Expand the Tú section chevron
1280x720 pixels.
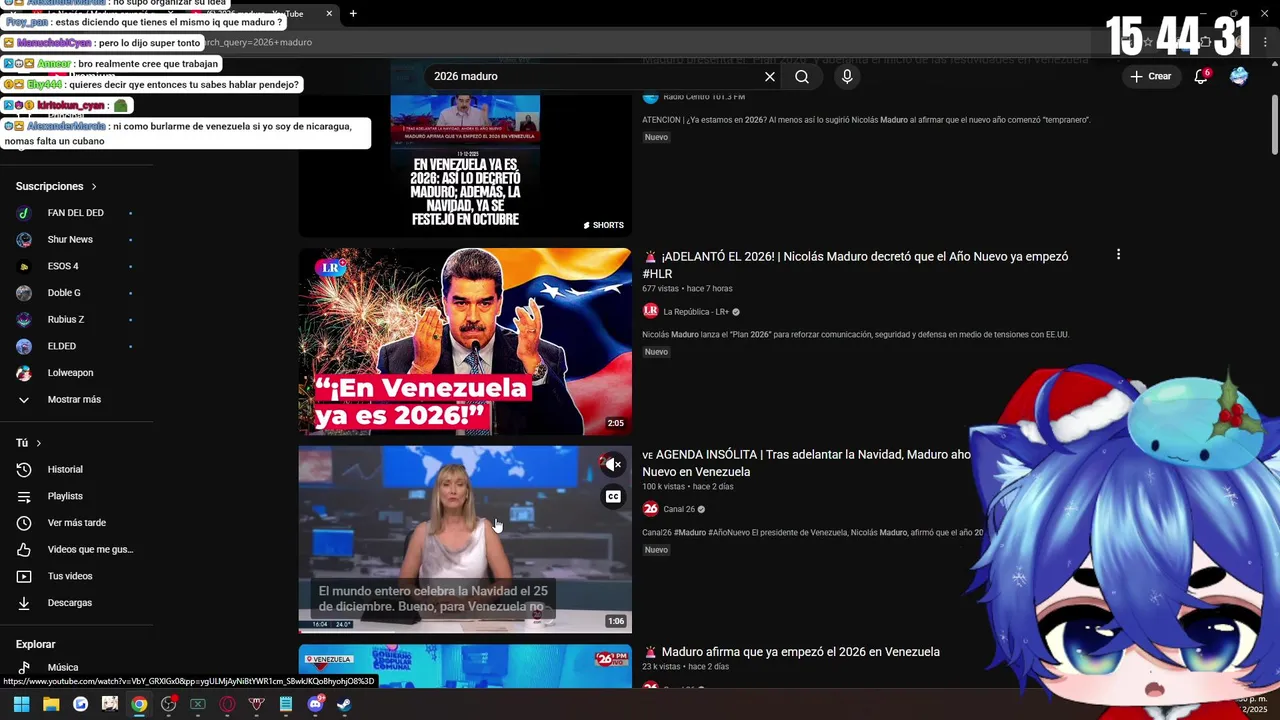(39, 443)
